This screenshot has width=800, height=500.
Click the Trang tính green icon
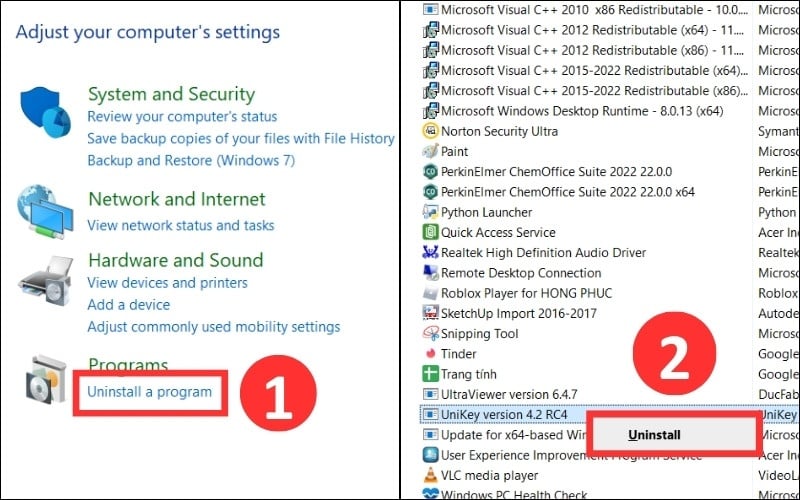coord(430,374)
